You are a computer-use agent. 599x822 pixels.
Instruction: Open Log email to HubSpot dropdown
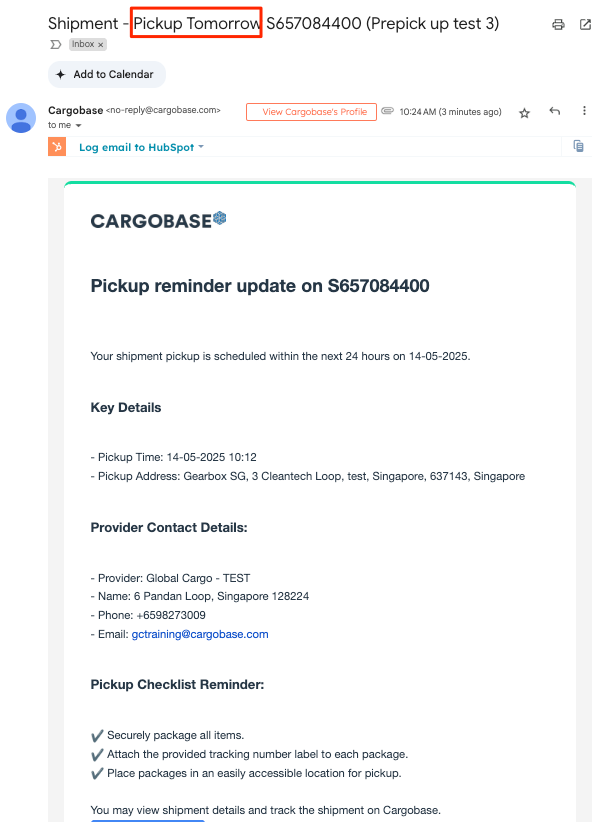141,147
